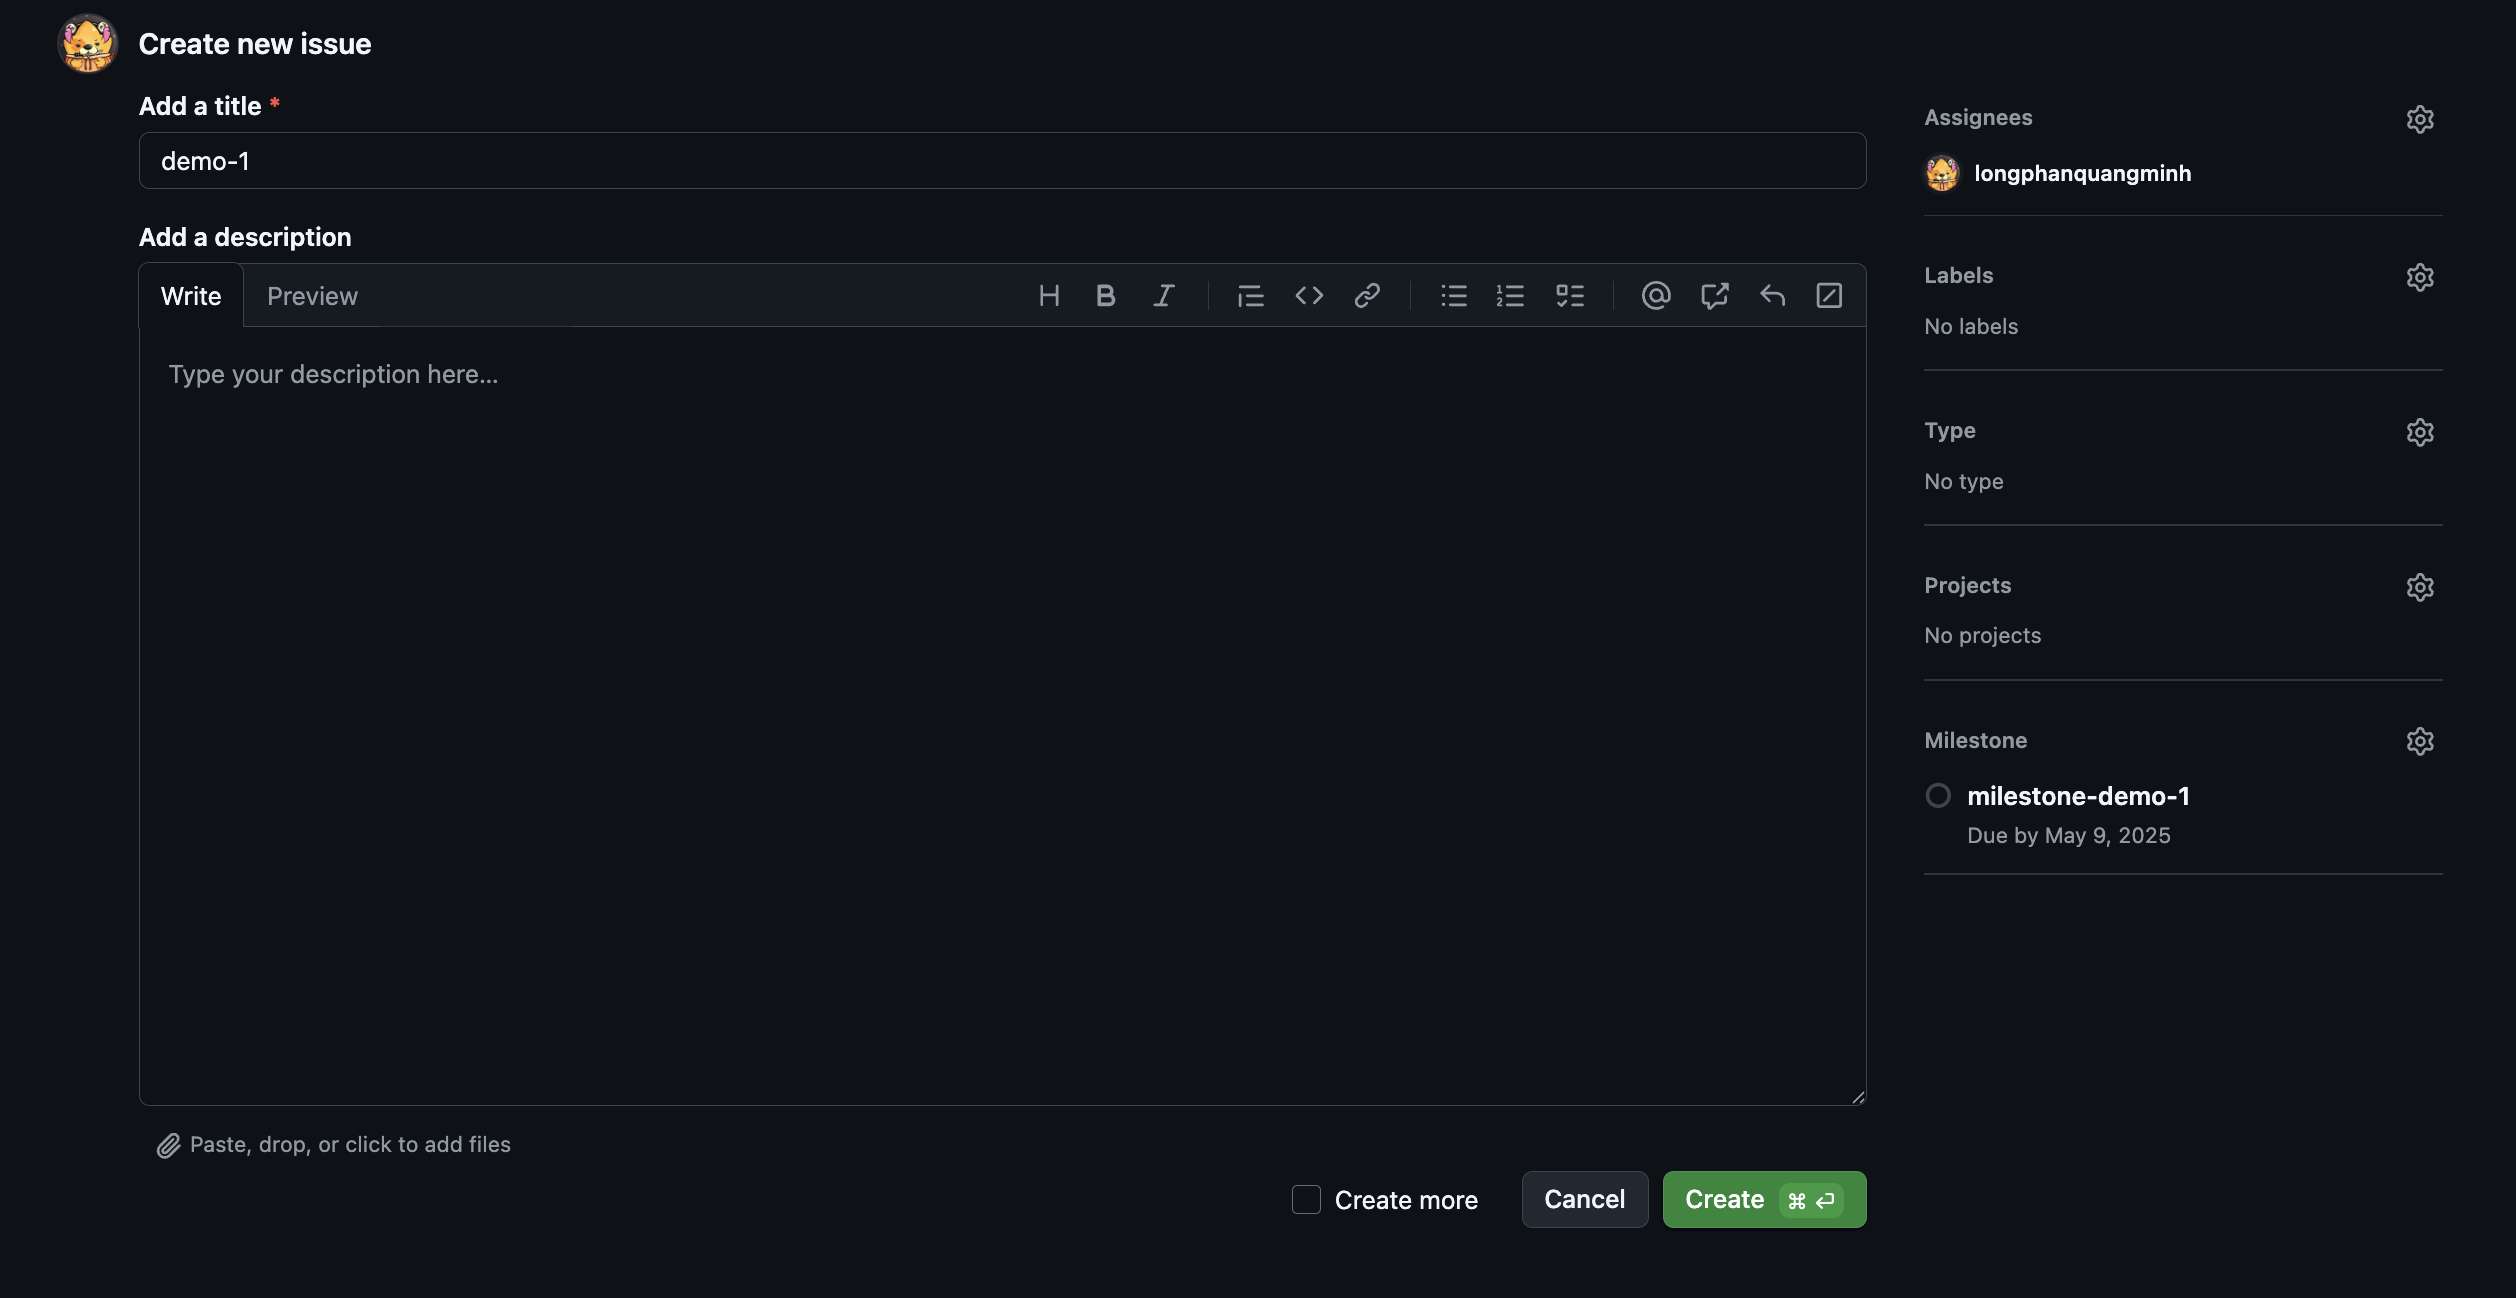Image resolution: width=2516 pixels, height=1298 pixels.
Task: Open the Assignees gear settings
Action: pos(2420,119)
